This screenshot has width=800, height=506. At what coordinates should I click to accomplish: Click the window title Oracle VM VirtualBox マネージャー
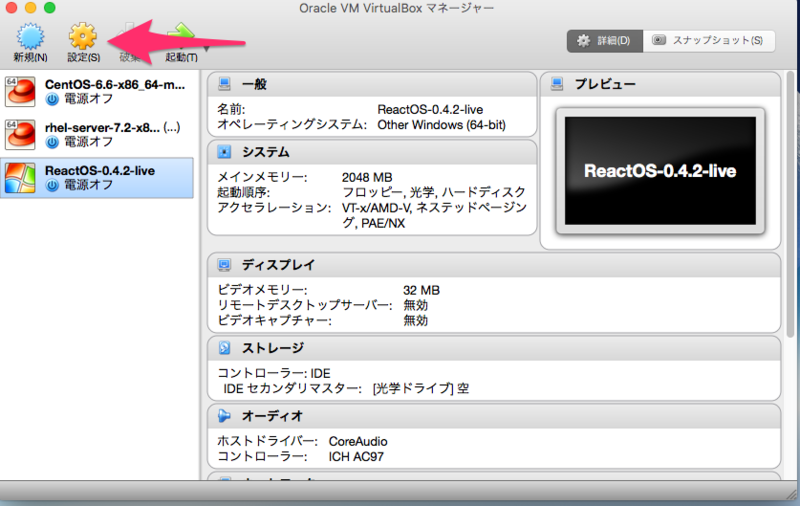point(396,8)
